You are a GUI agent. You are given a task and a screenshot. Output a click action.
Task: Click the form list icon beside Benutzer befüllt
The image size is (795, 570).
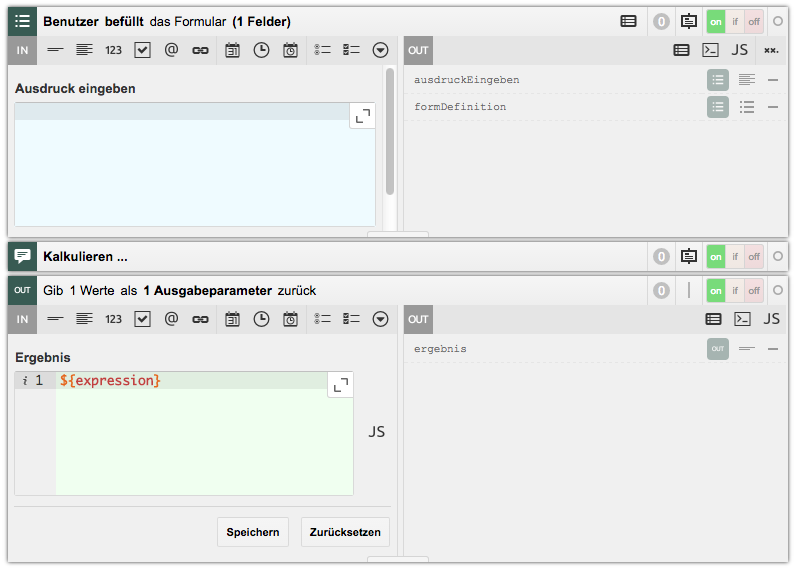tap(22, 21)
